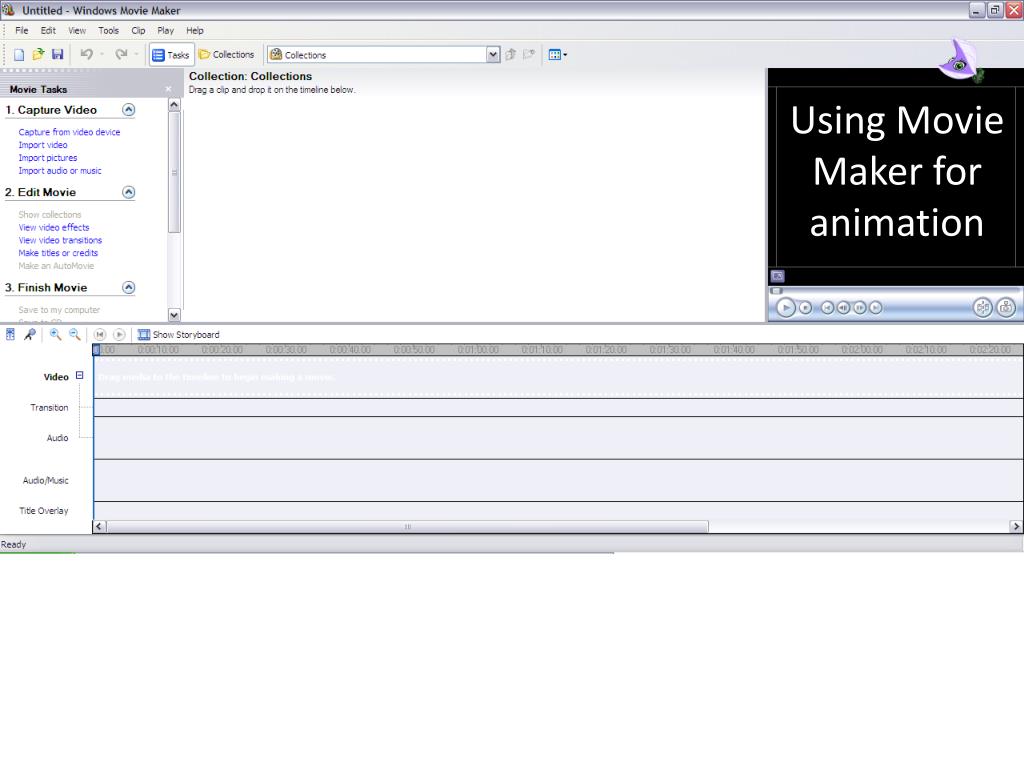The width and height of the screenshot is (1024, 768).
Task: Click the 0:01:00.00 mark on the timeline ruler
Action: [x=478, y=350]
